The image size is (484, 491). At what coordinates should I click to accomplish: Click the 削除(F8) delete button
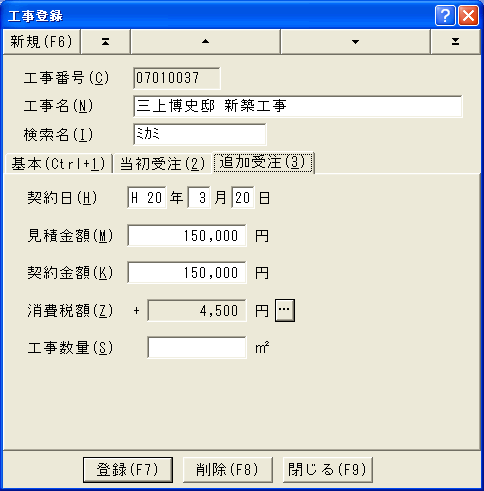[228, 470]
